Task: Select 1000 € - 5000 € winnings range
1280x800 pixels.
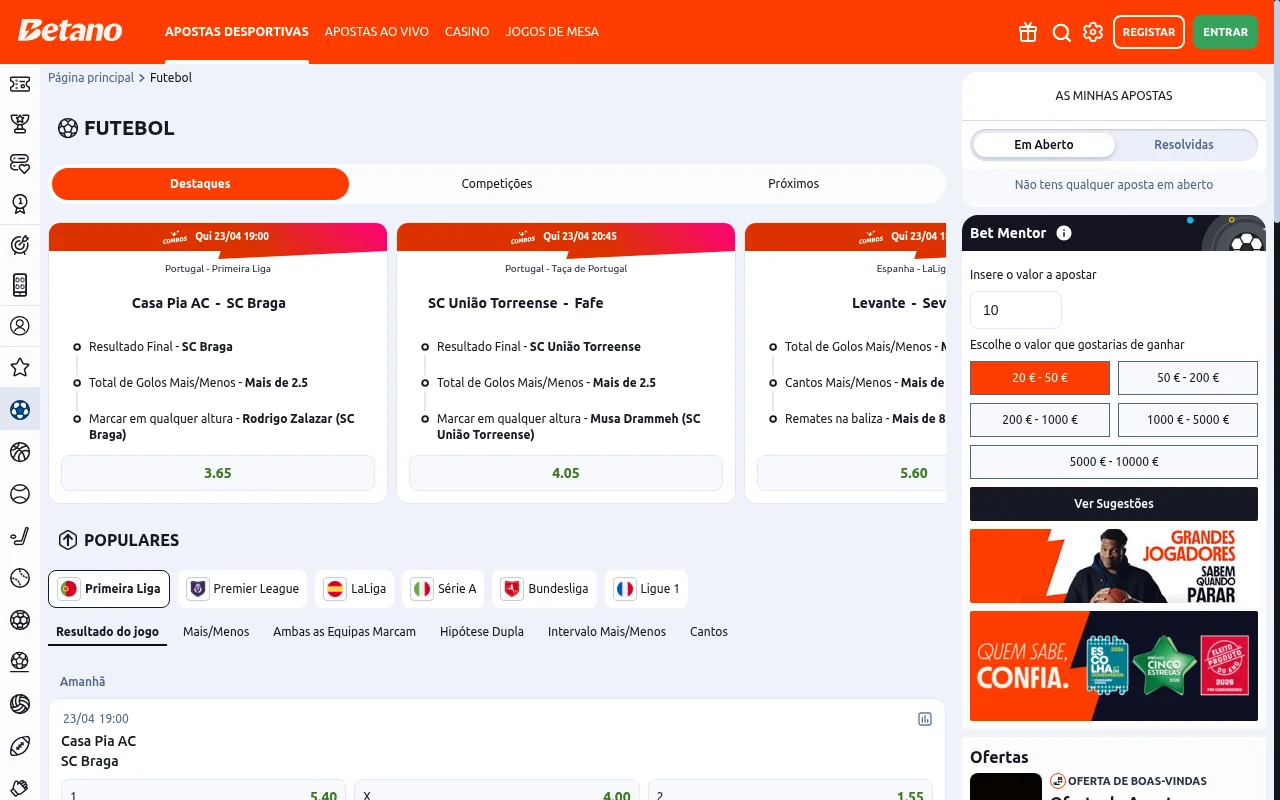Action: pyautogui.click(x=1188, y=420)
